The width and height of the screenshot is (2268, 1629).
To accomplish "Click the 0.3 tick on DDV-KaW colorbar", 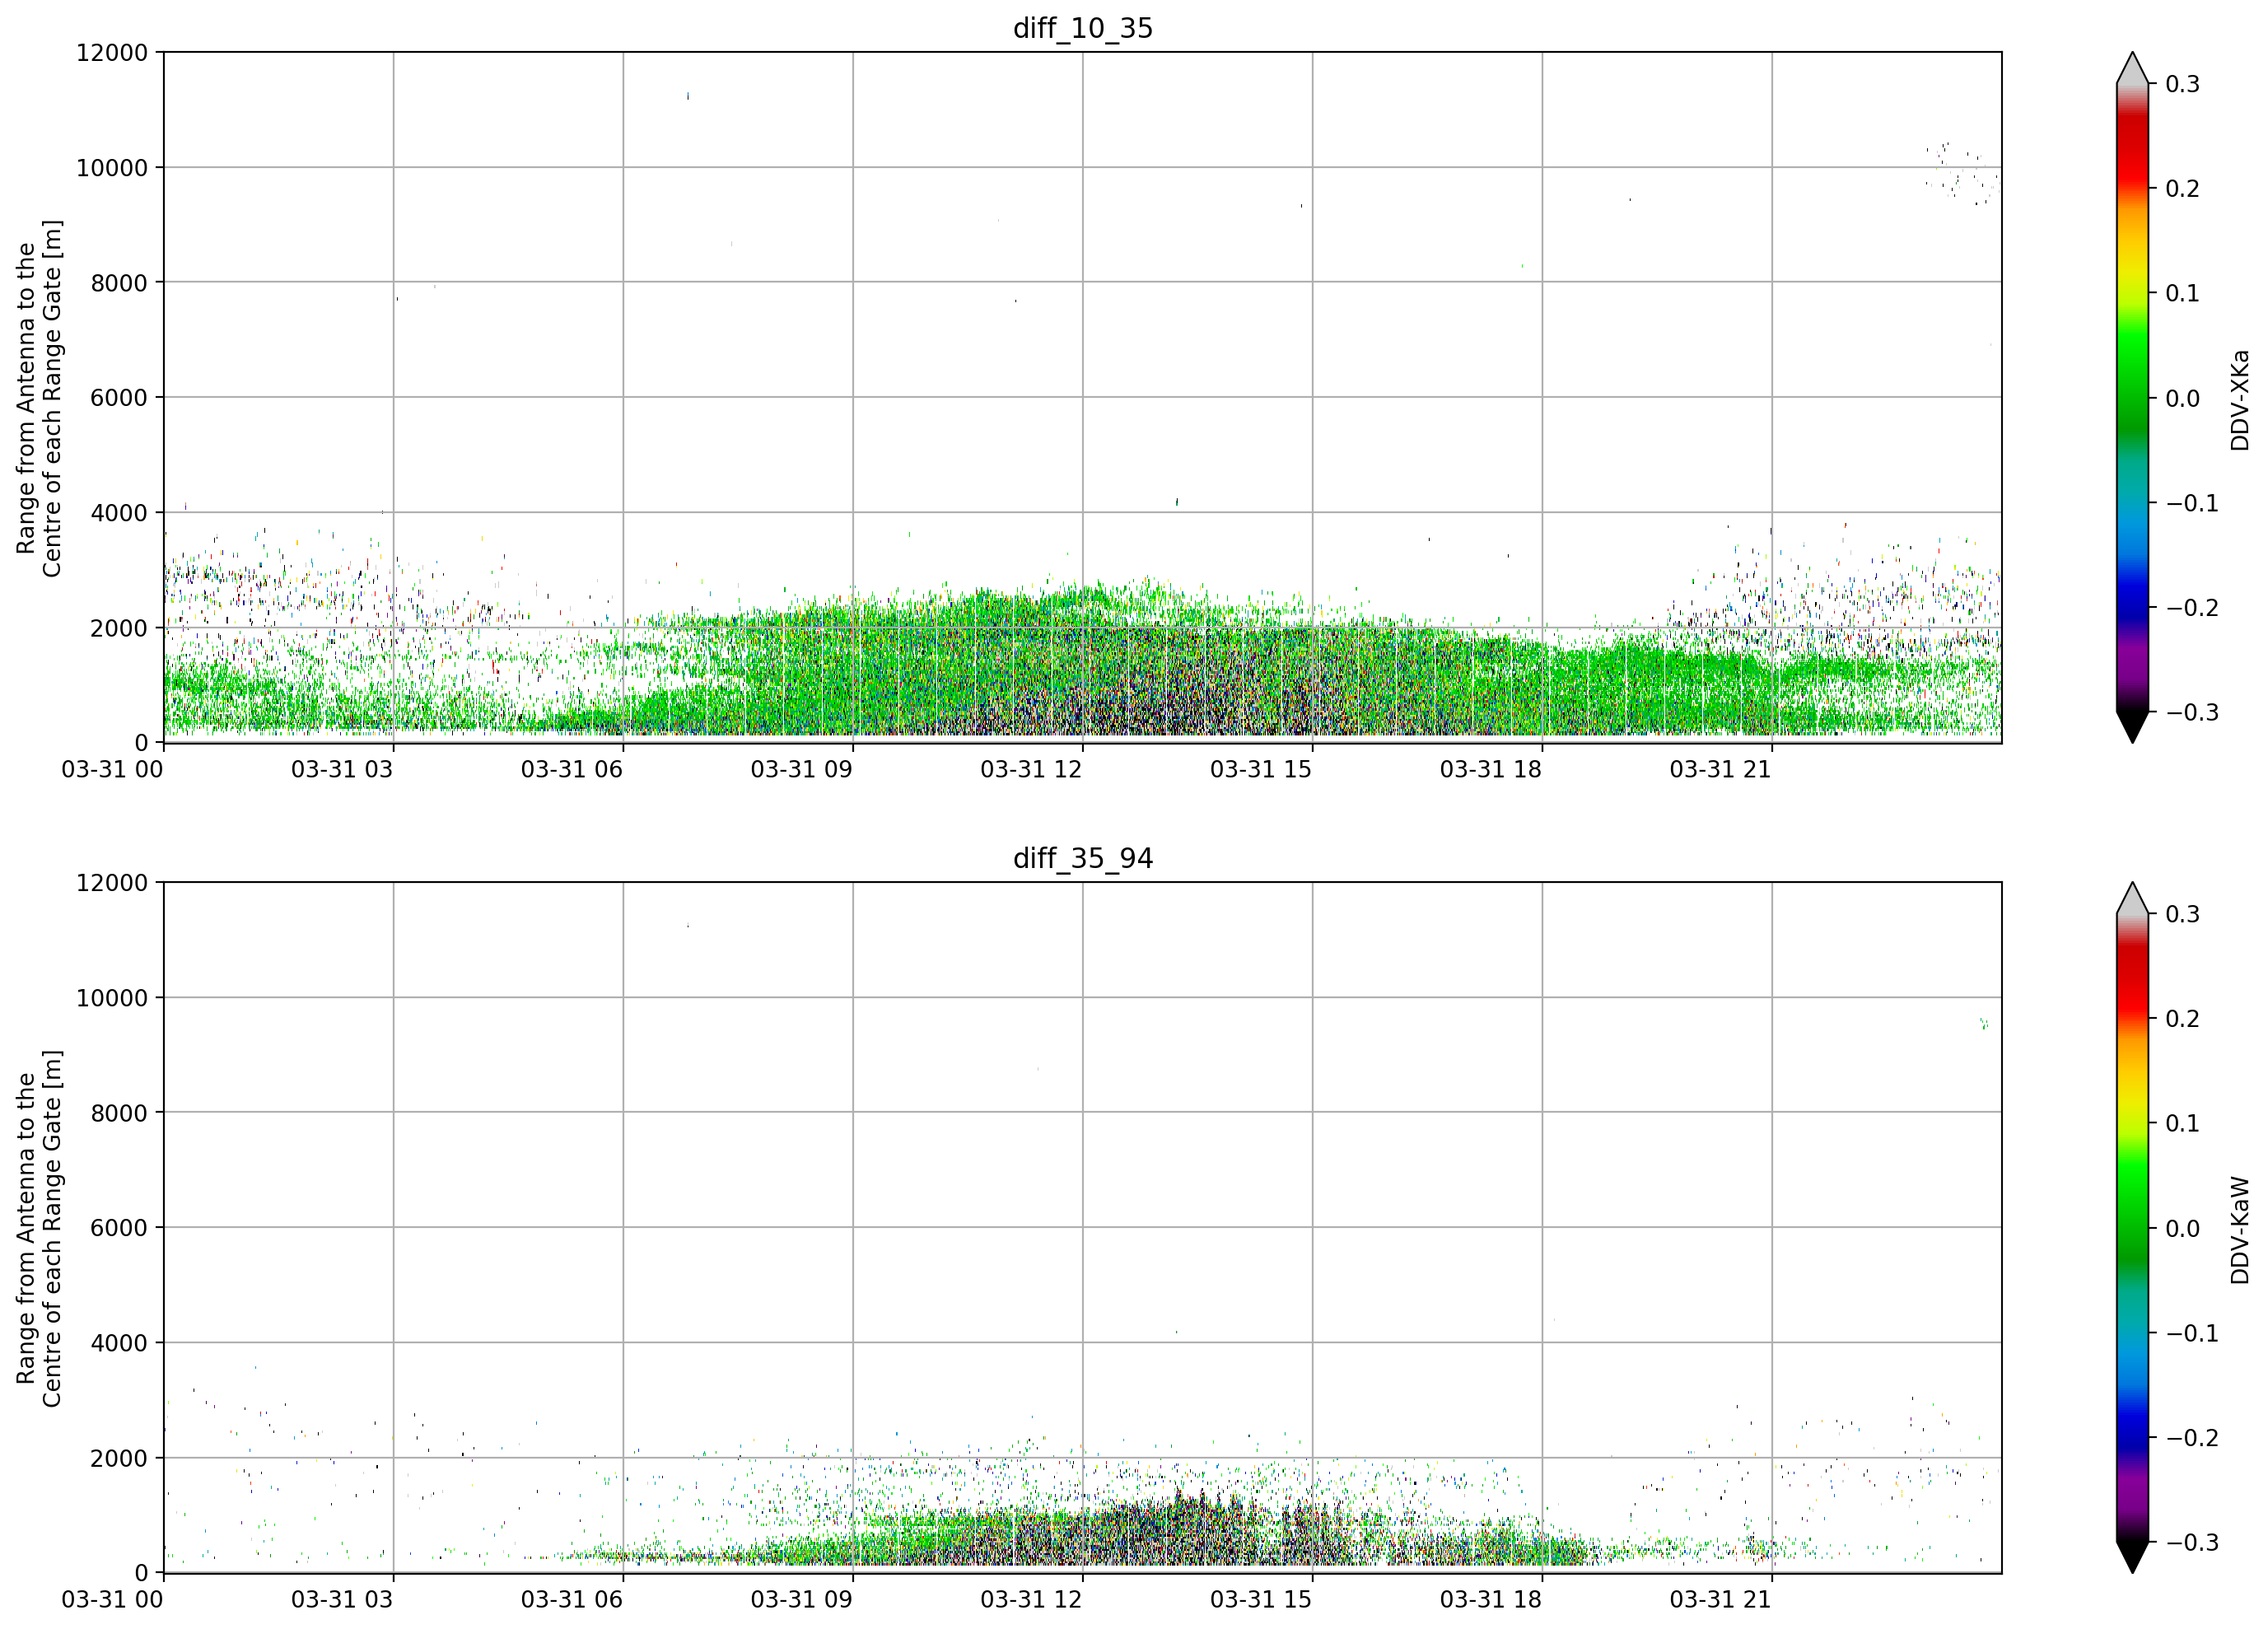I will click(2182, 914).
